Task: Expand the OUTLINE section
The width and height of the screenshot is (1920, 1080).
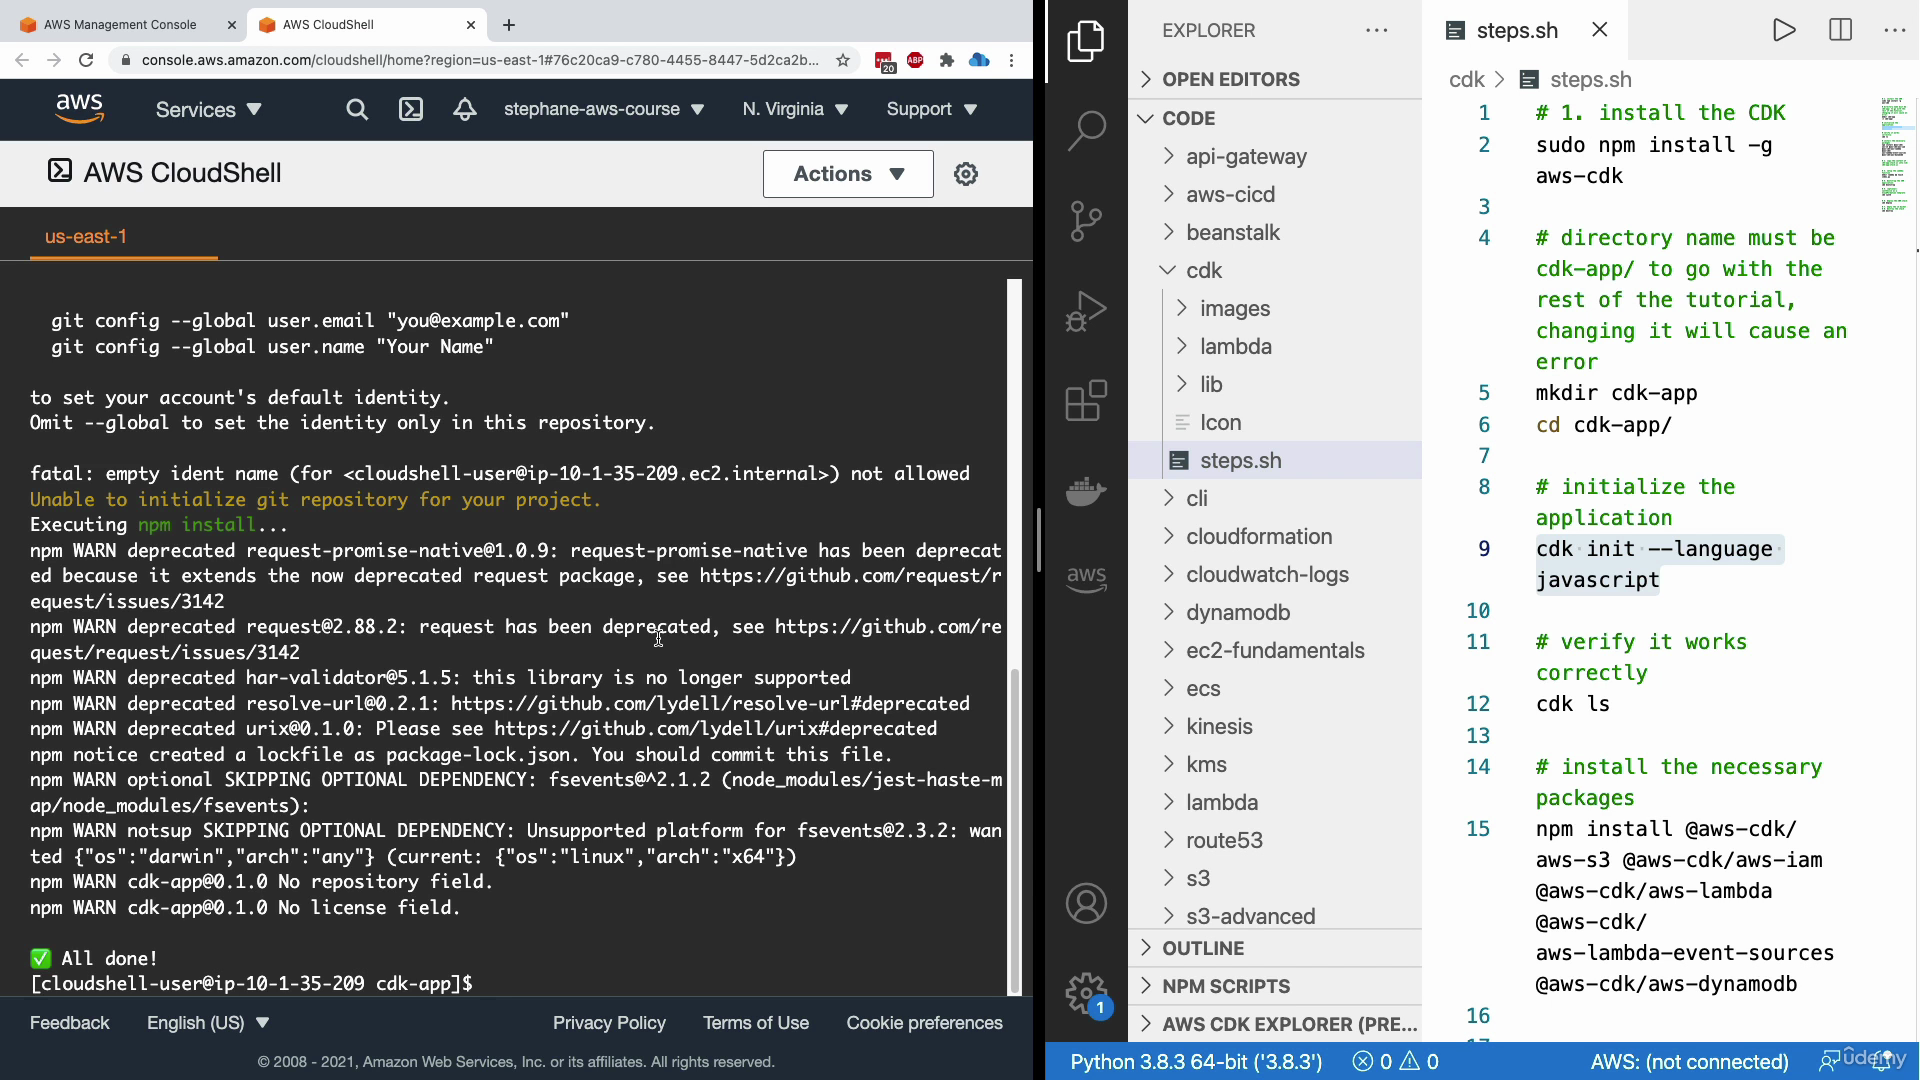Action: (1275, 948)
